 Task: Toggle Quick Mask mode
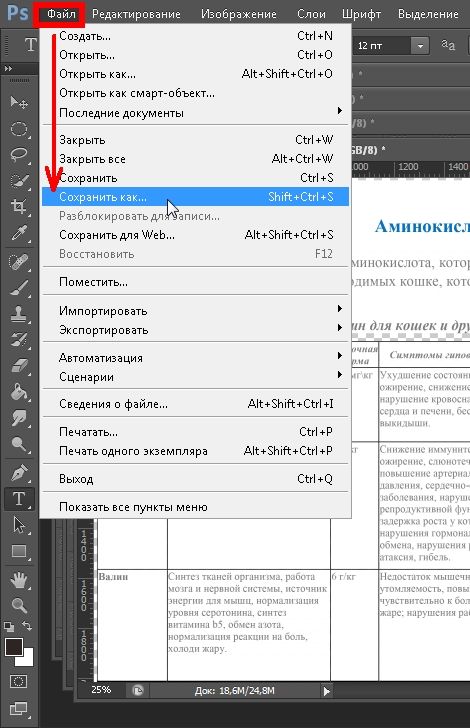pyautogui.click(x=19, y=682)
